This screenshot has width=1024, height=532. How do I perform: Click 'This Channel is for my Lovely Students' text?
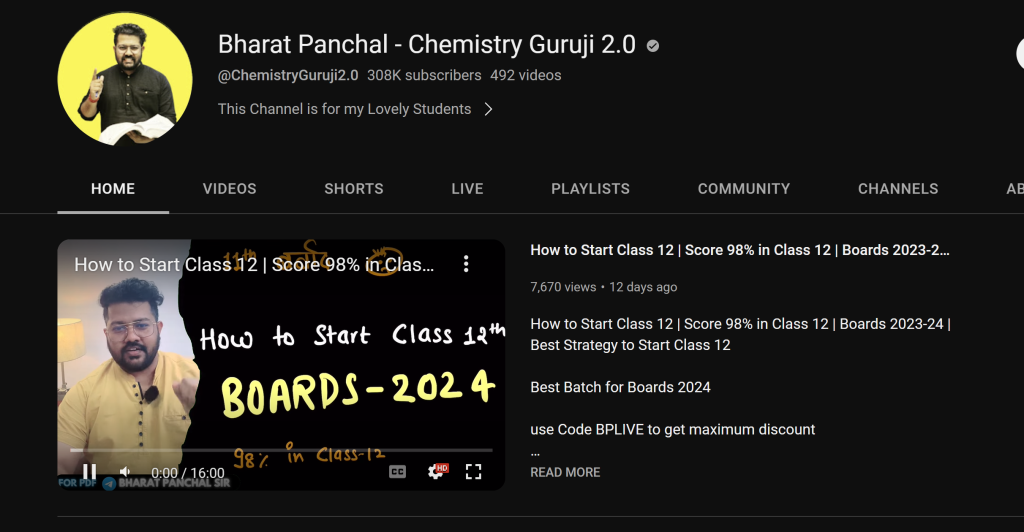coord(344,109)
